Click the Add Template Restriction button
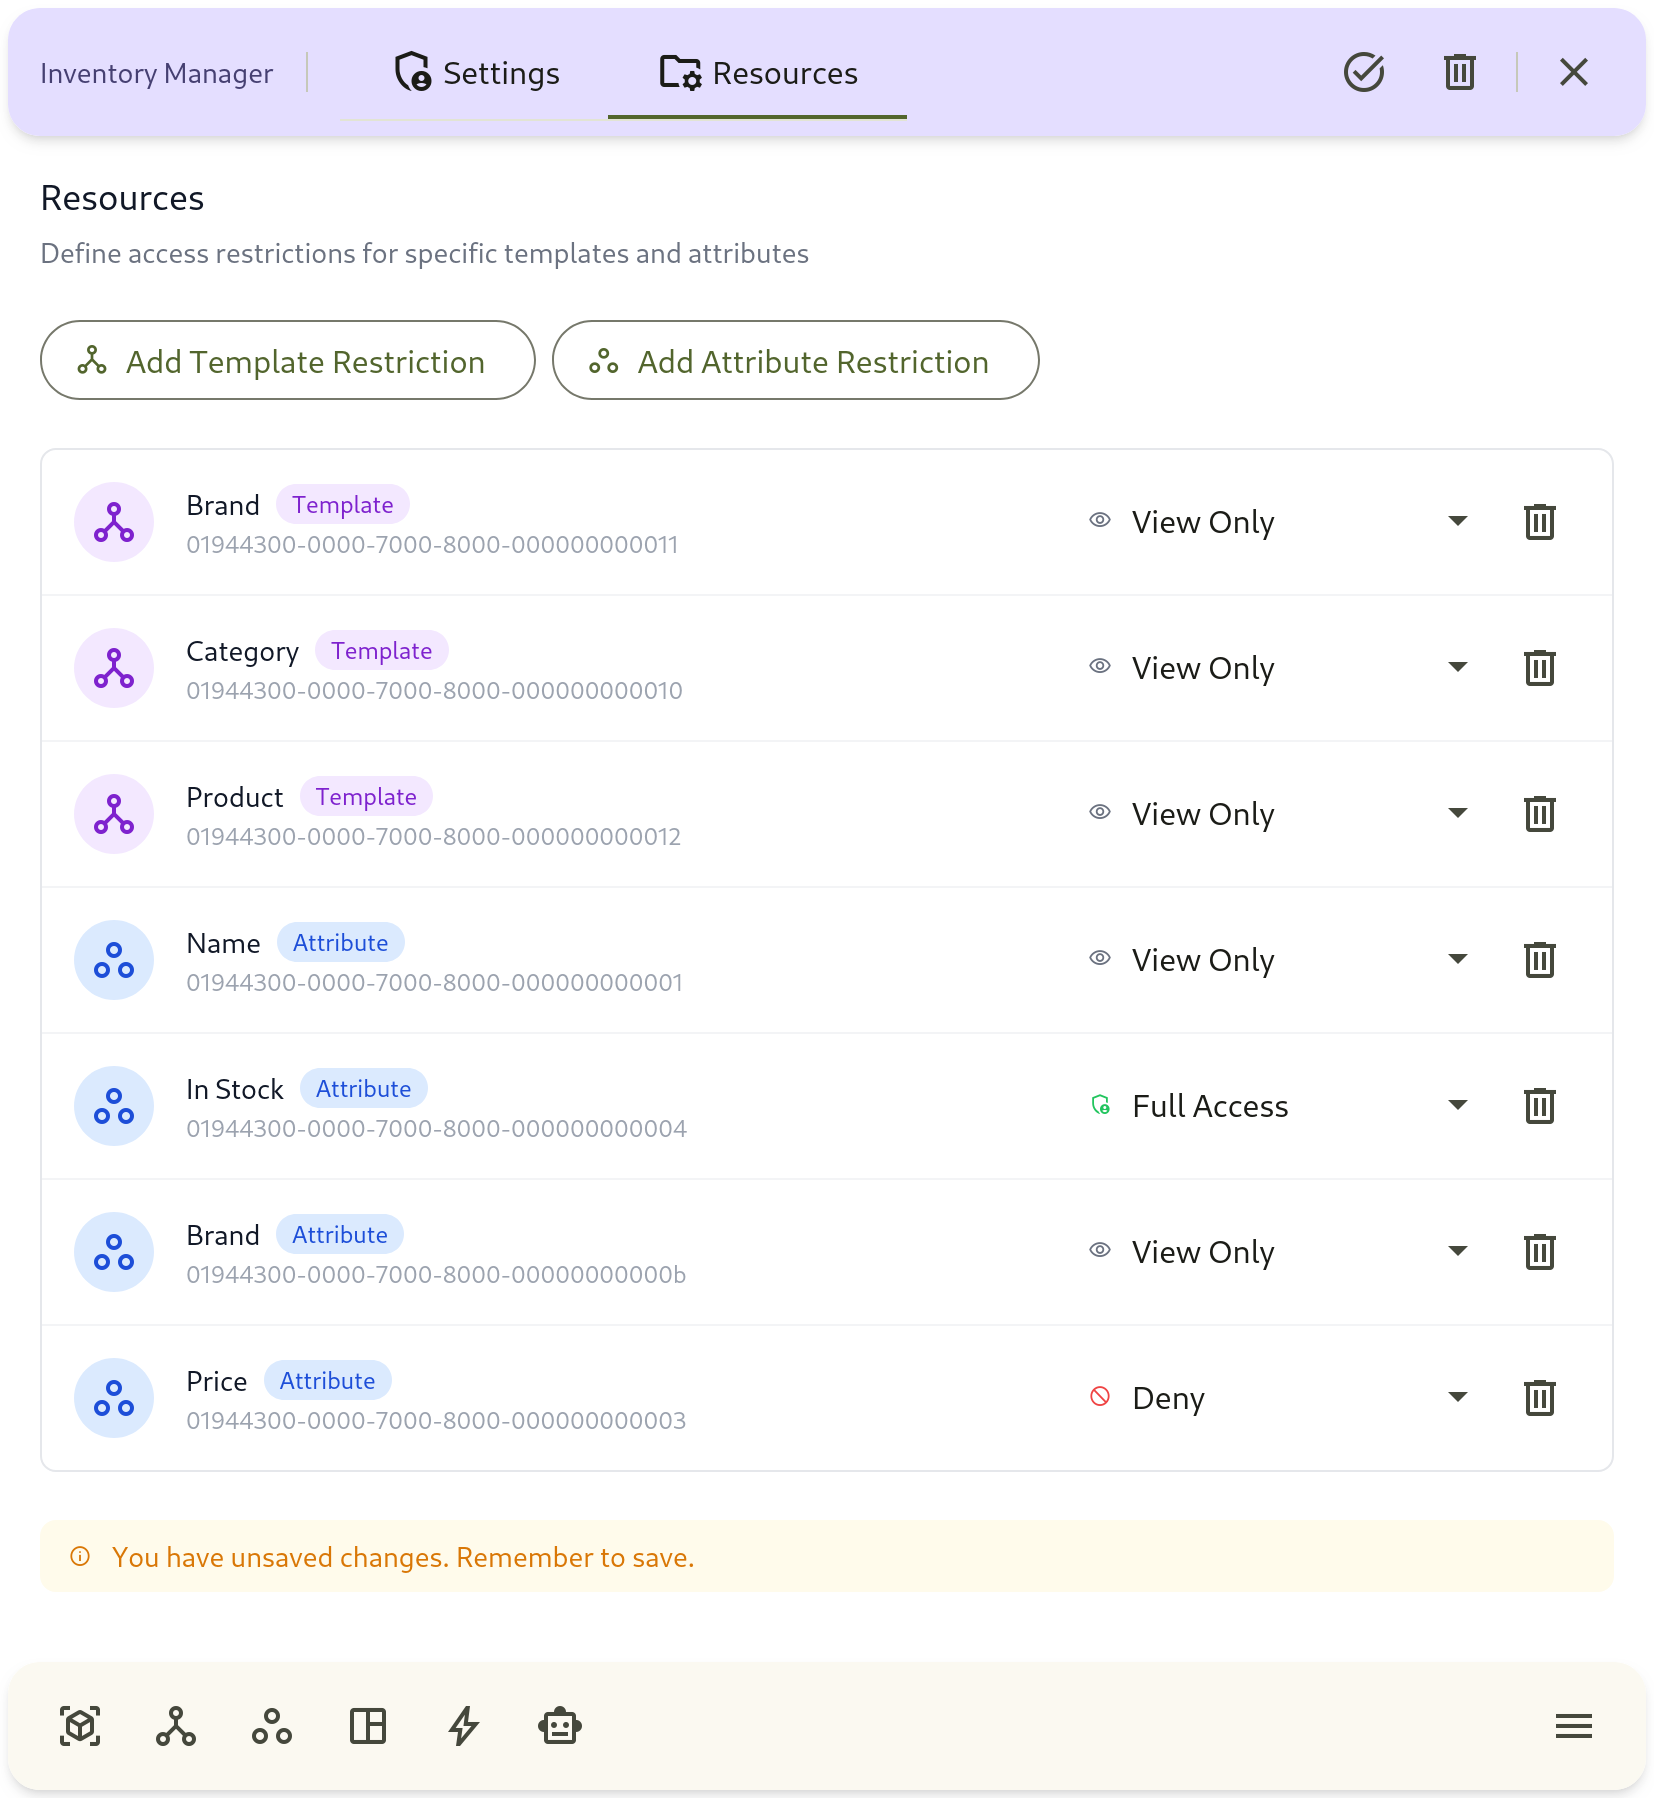Image resolution: width=1654 pixels, height=1798 pixels. (287, 361)
